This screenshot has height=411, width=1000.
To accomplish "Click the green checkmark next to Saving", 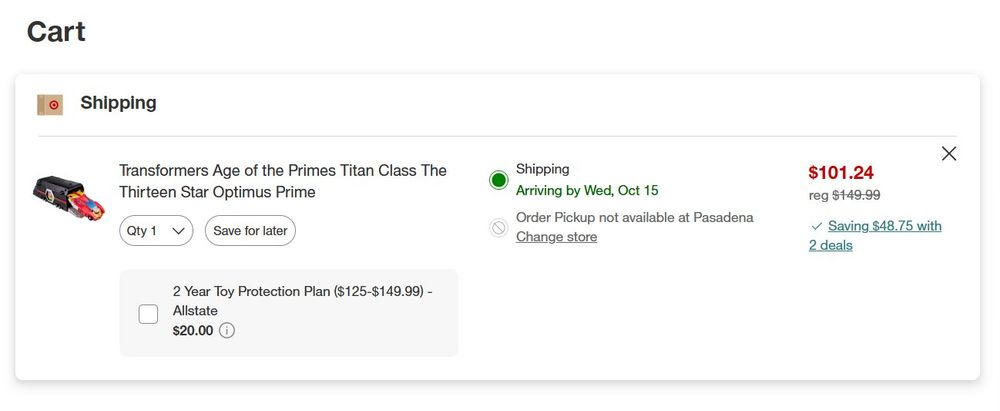I will click(817, 226).
